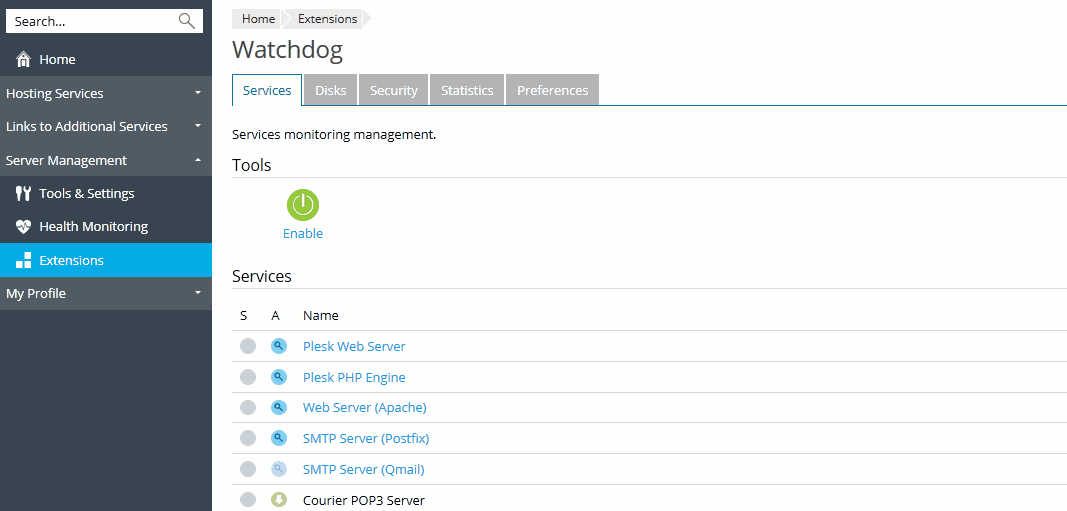Click status indicator for Web Server (Apache)
This screenshot has height=511, width=1067.
pyautogui.click(x=248, y=408)
